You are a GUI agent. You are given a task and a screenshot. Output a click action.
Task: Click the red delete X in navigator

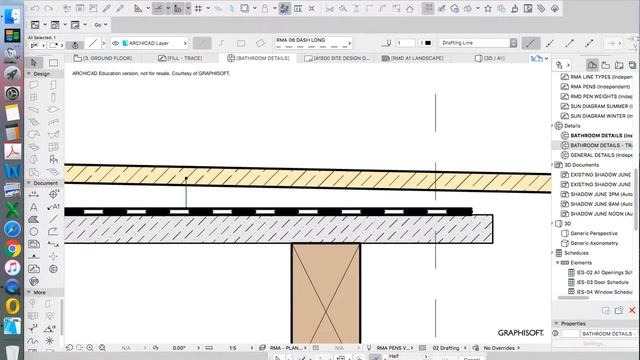(632, 311)
